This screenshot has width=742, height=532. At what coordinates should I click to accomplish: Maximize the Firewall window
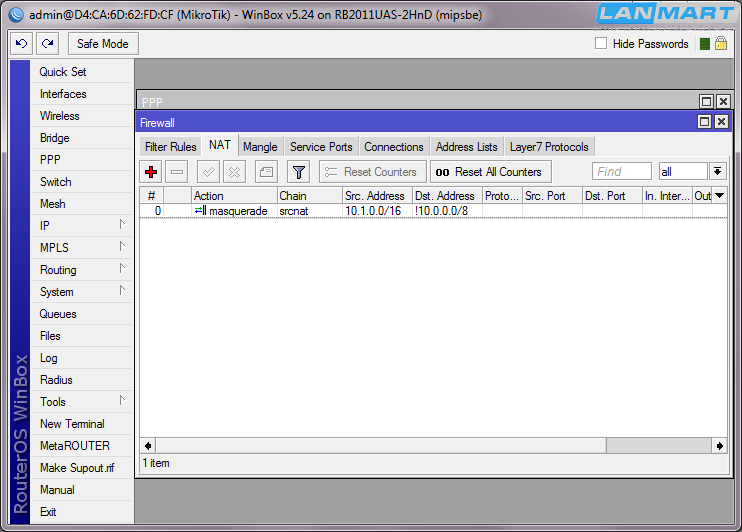pyautogui.click(x=704, y=122)
